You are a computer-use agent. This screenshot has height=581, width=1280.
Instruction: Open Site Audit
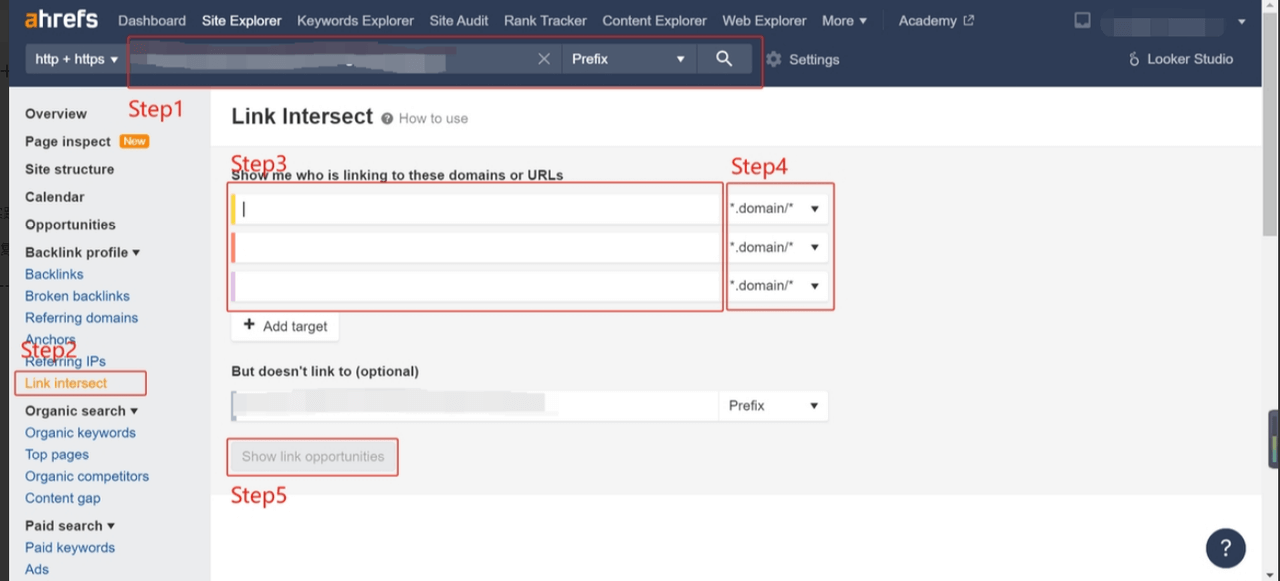(459, 20)
